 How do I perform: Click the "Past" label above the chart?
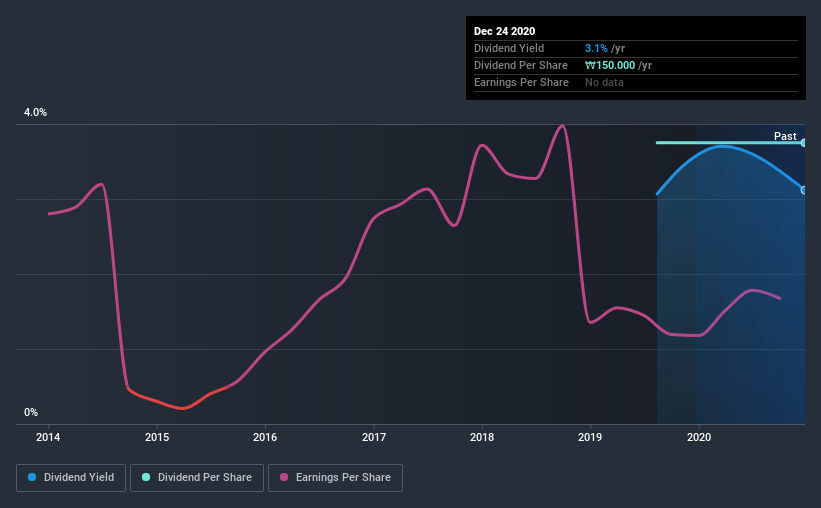point(785,136)
